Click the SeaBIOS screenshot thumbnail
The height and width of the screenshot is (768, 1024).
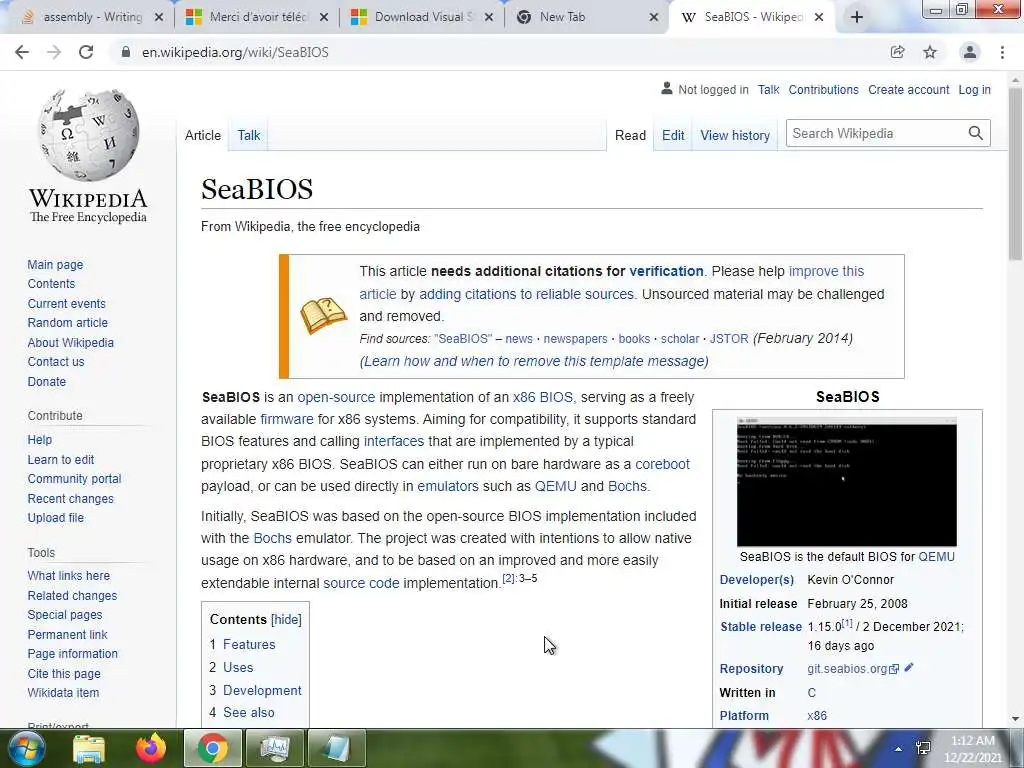click(x=846, y=481)
